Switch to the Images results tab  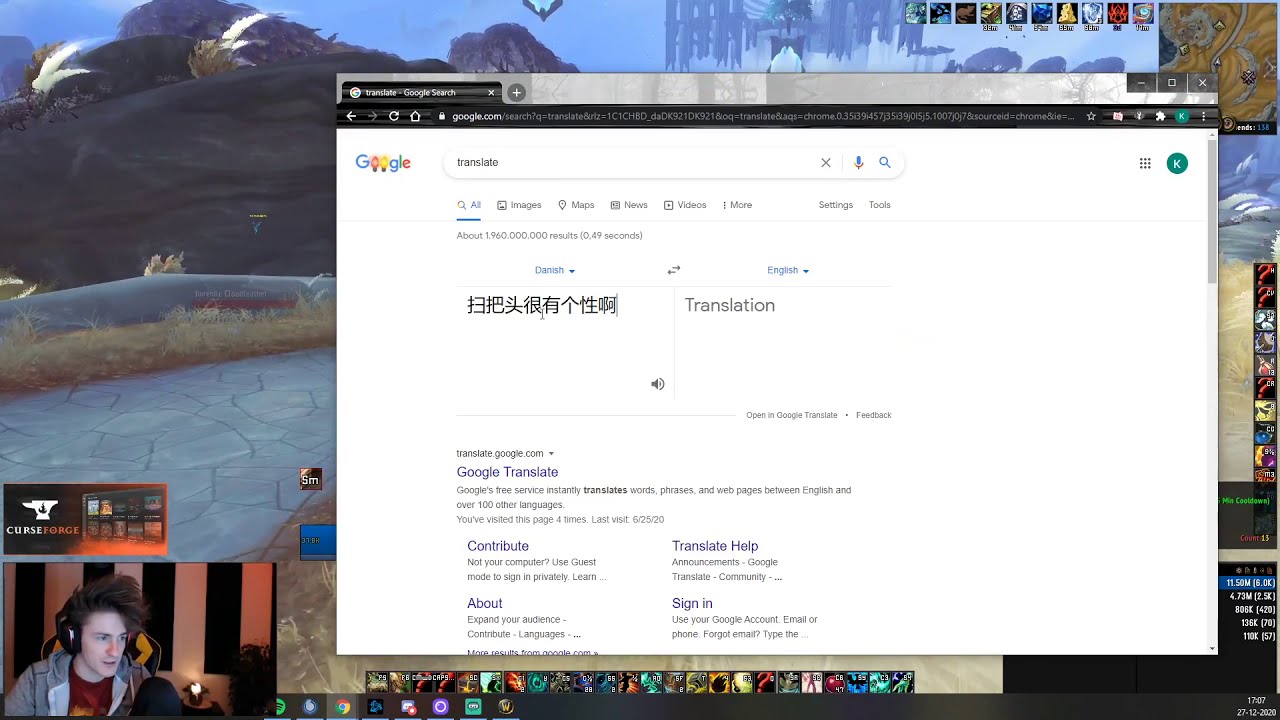[x=519, y=205]
